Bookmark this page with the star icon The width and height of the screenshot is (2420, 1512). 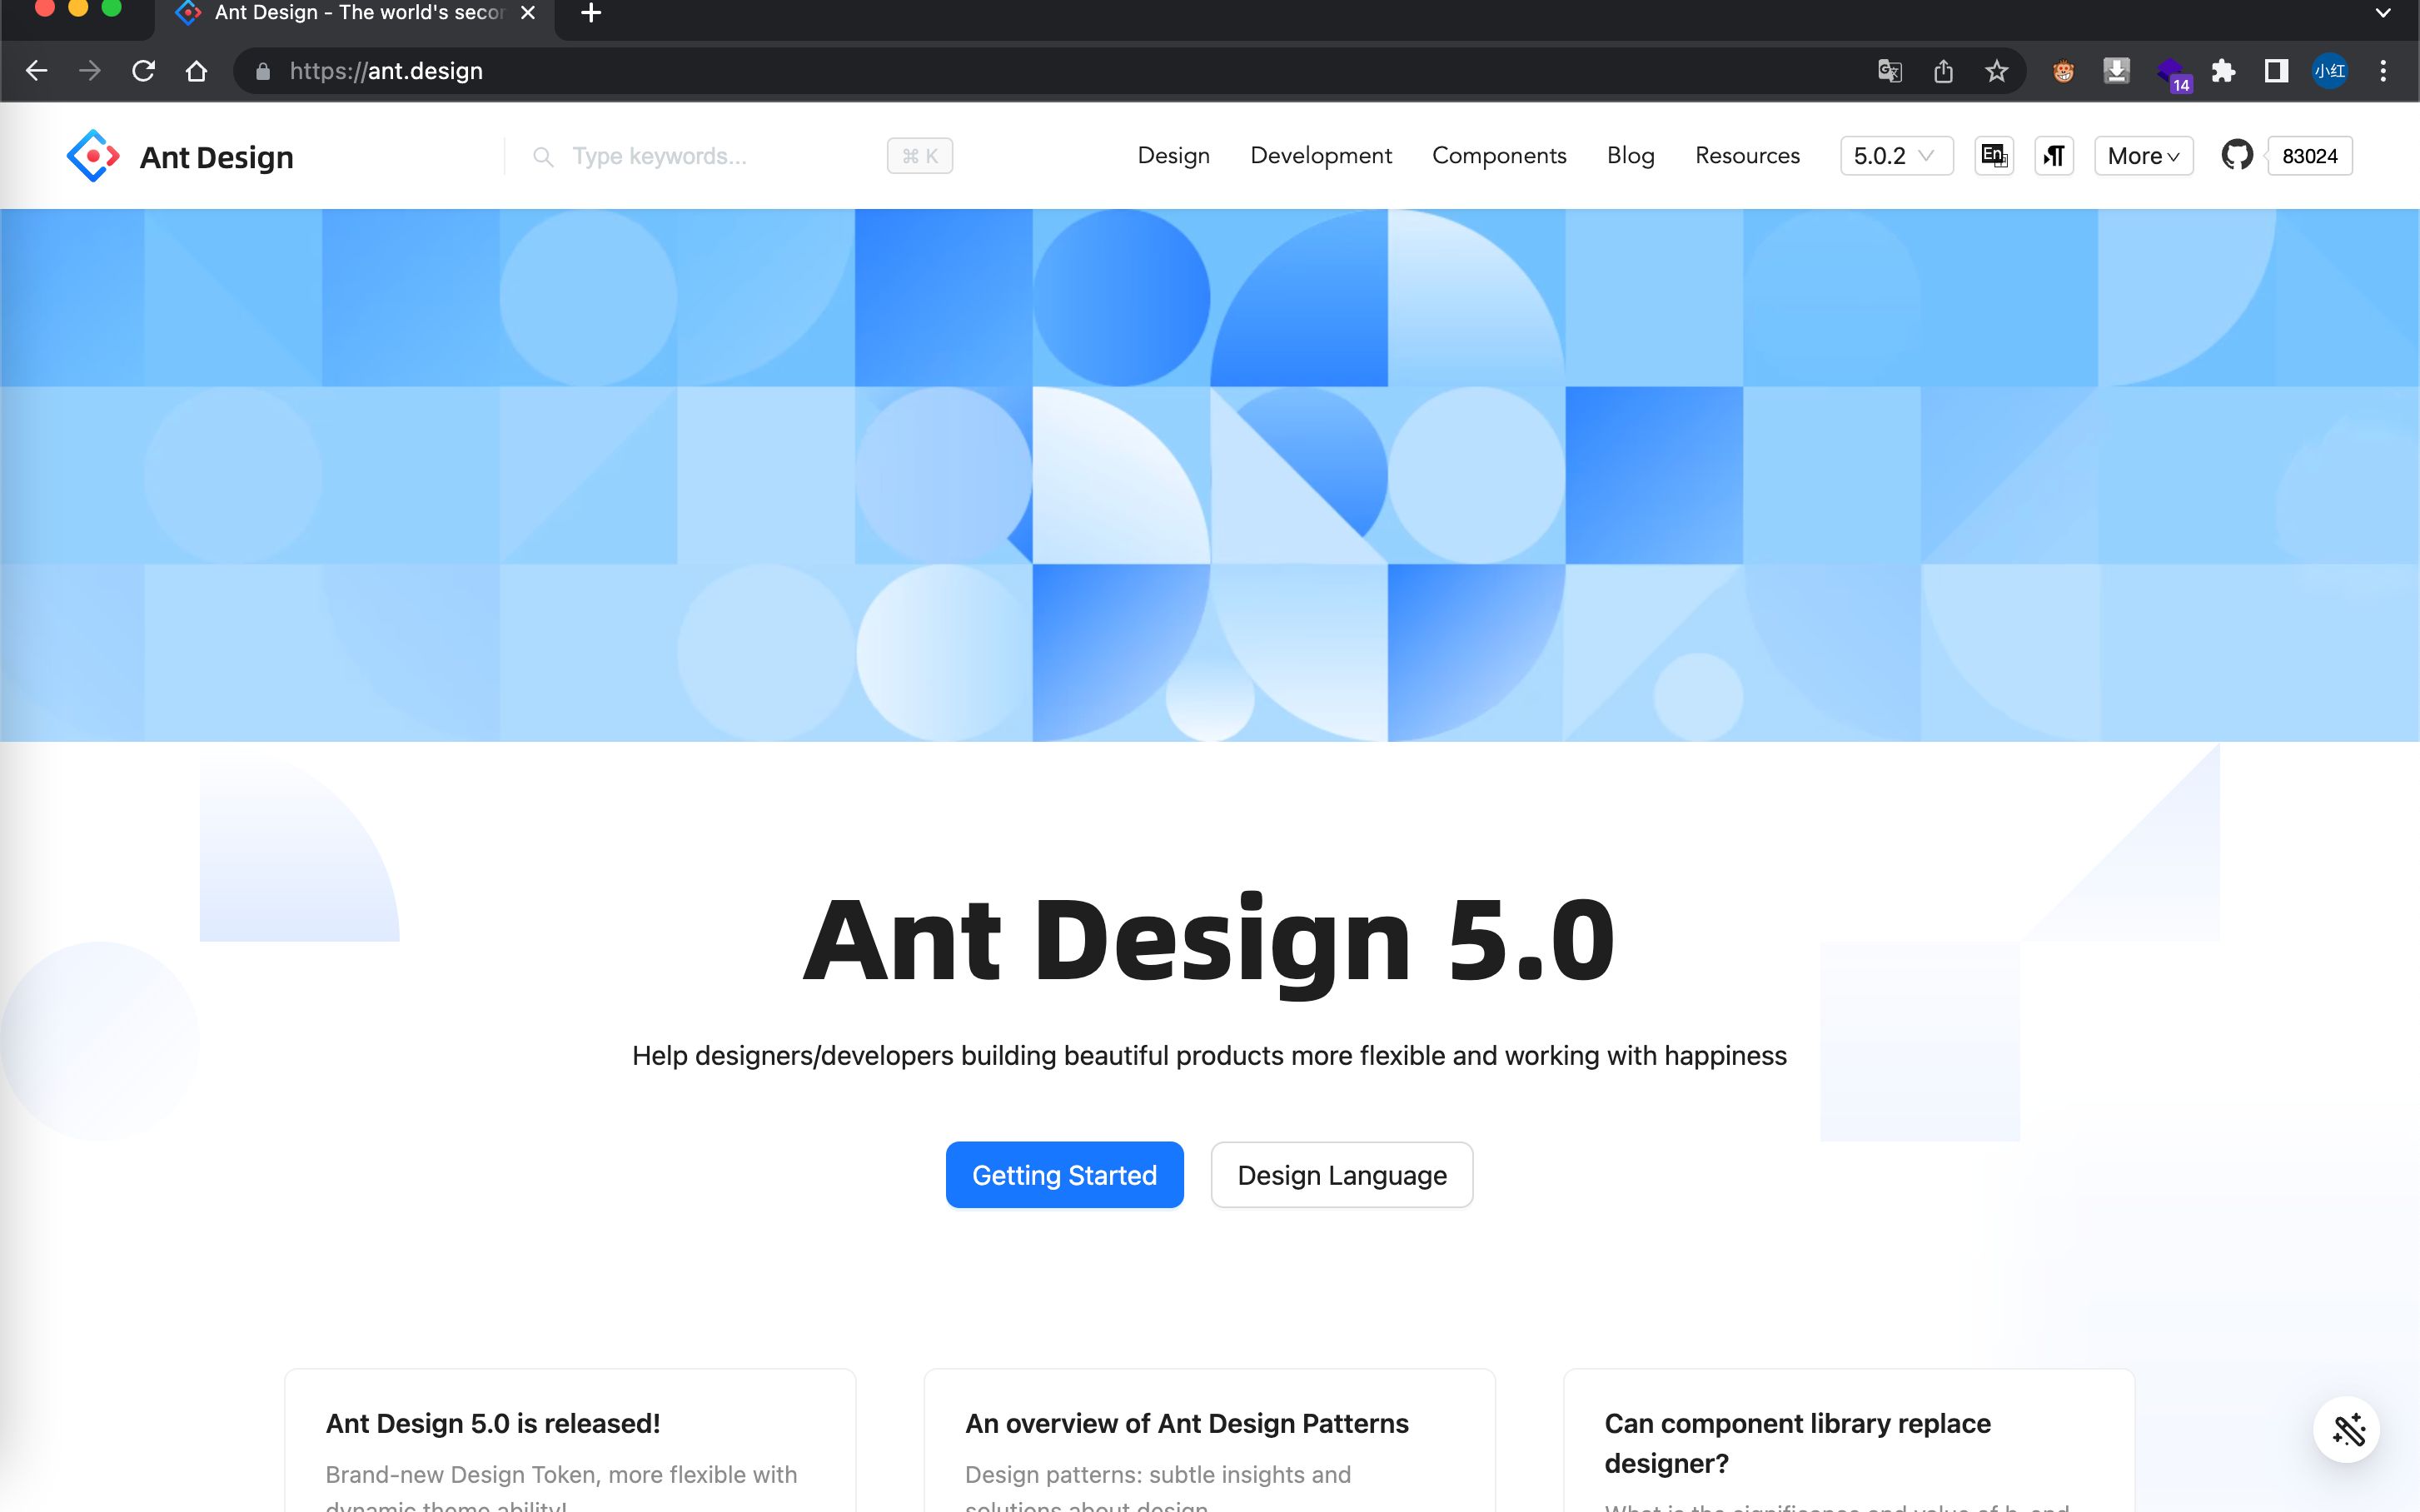coord(1996,71)
